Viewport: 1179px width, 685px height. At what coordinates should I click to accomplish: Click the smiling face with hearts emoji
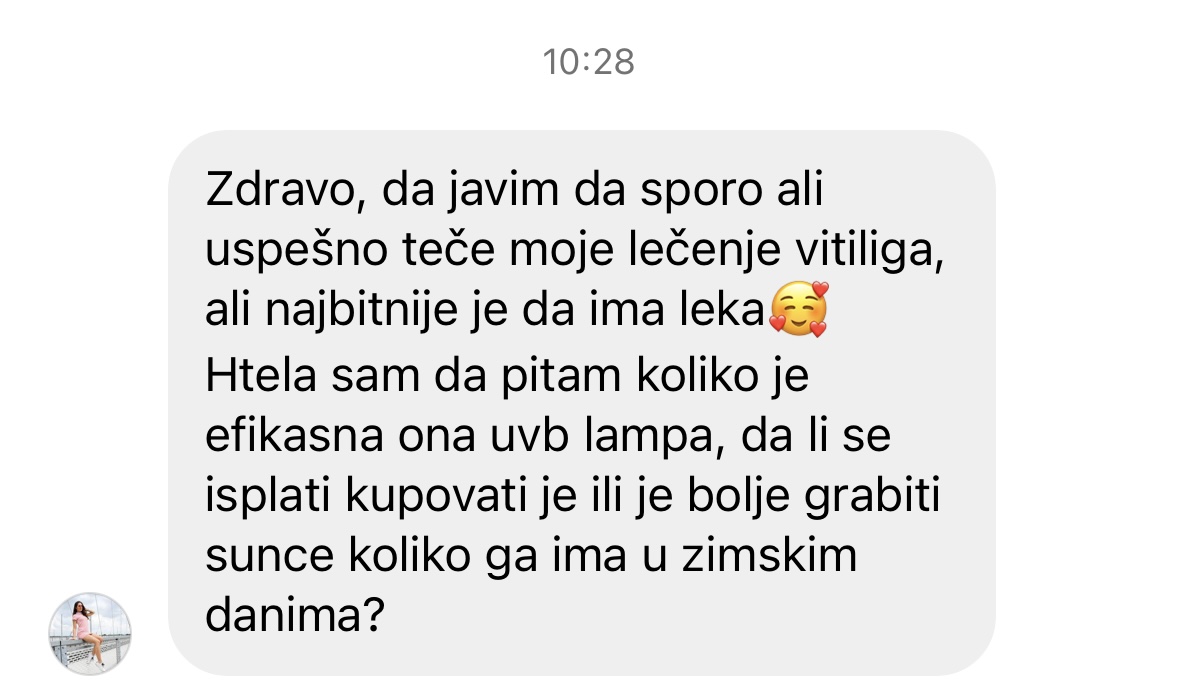point(798,309)
